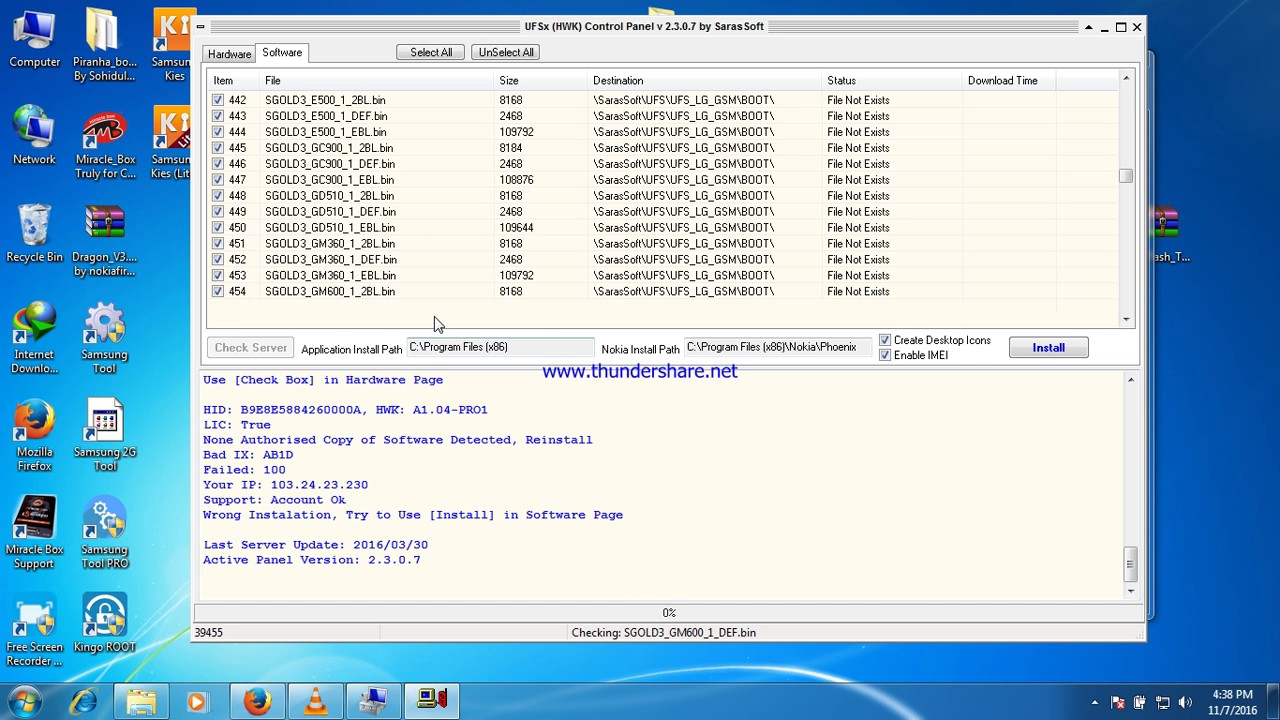Screen dimensions: 1280x720
Task: Open the network tray icon
Action: [x=1162, y=702]
